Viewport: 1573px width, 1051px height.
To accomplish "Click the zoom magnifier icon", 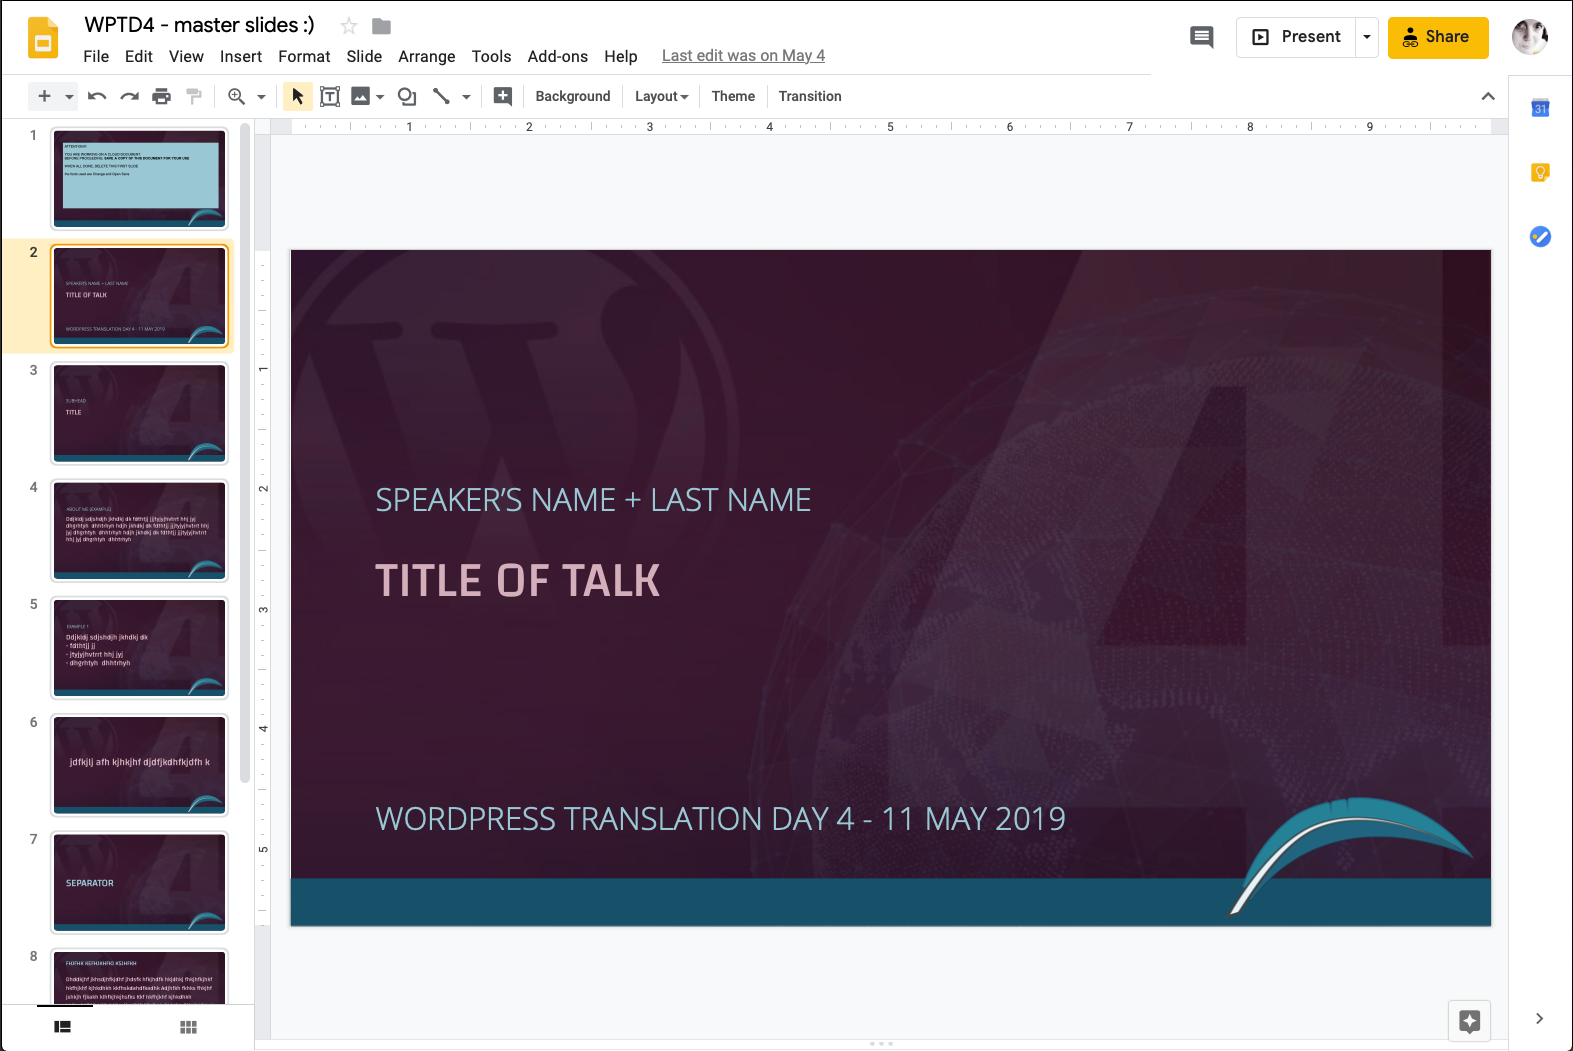I will click(x=236, y=96).
